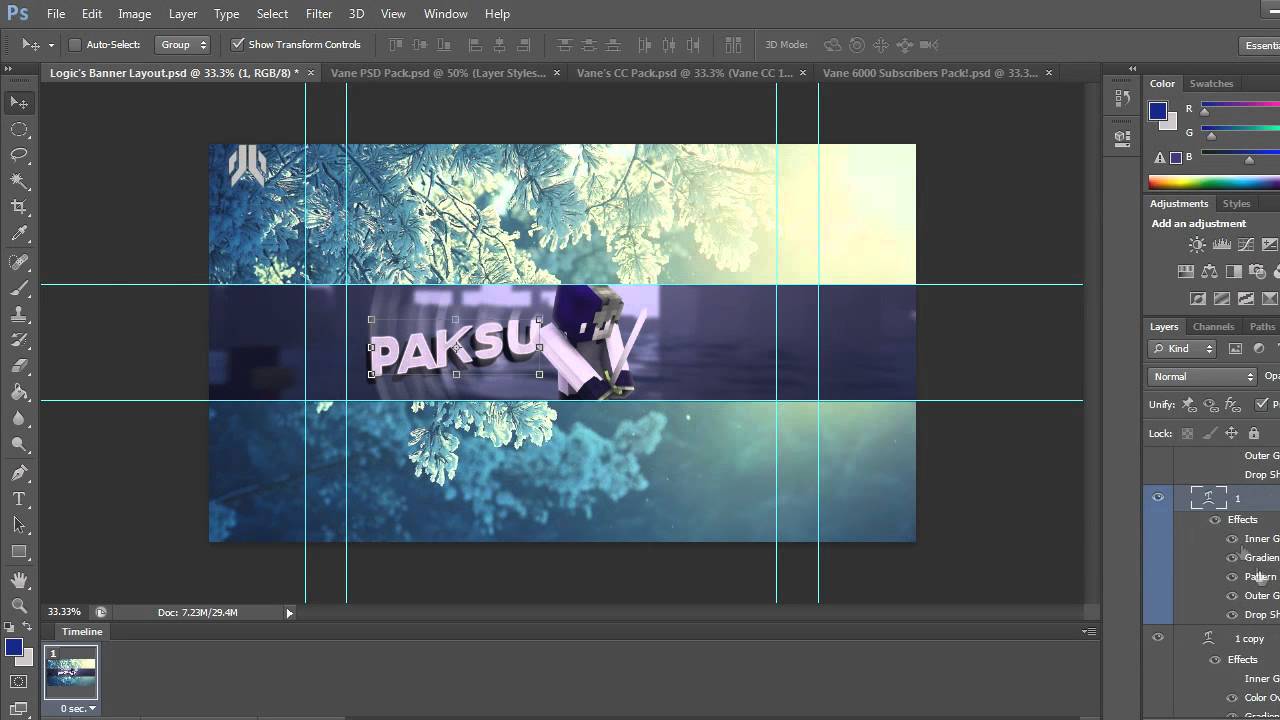Screen dimensions: 1280x720
Task: Open the Timeline panel options menu
Action: coord(1089,632)
